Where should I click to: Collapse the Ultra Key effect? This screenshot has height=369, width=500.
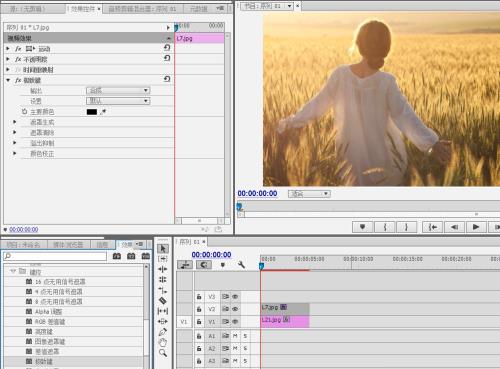point(8,80)
